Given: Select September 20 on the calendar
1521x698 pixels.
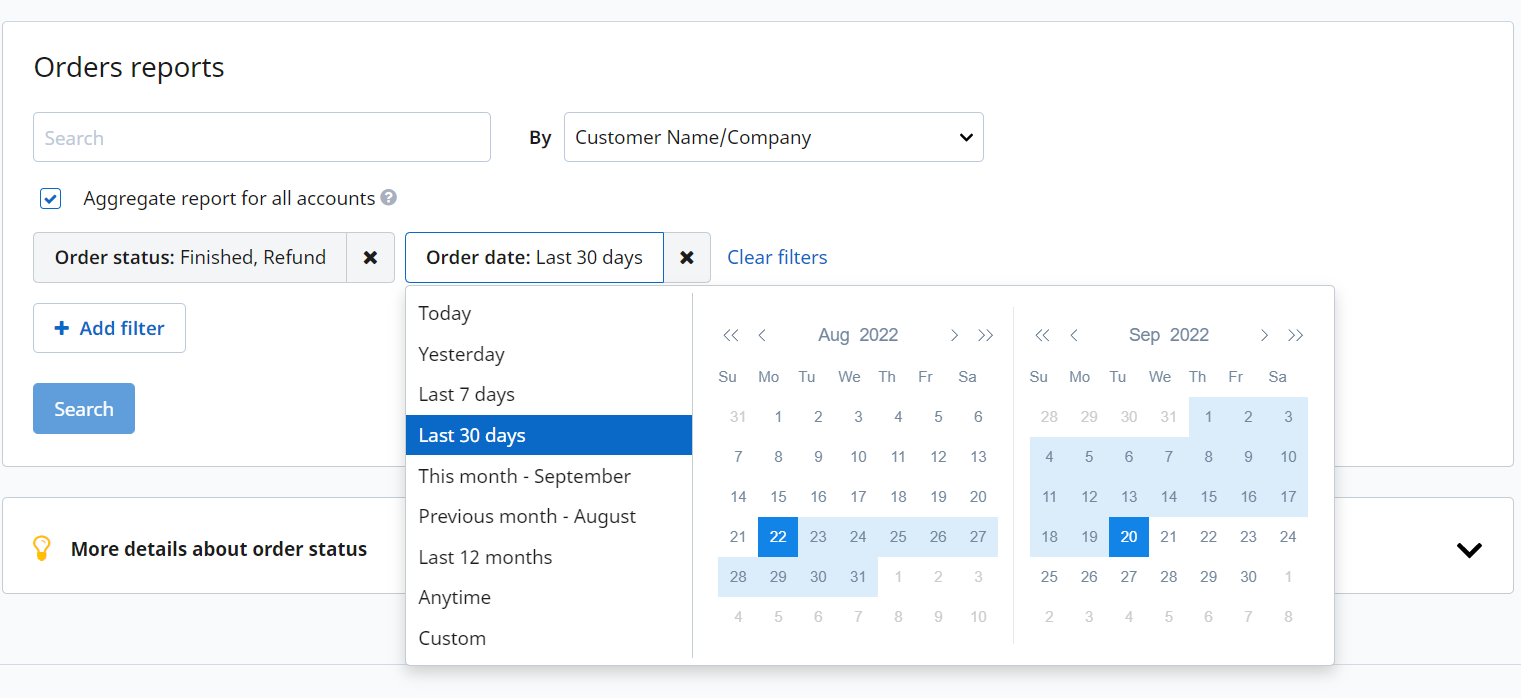Looking at the screenshot, I should click(1128, 537).
